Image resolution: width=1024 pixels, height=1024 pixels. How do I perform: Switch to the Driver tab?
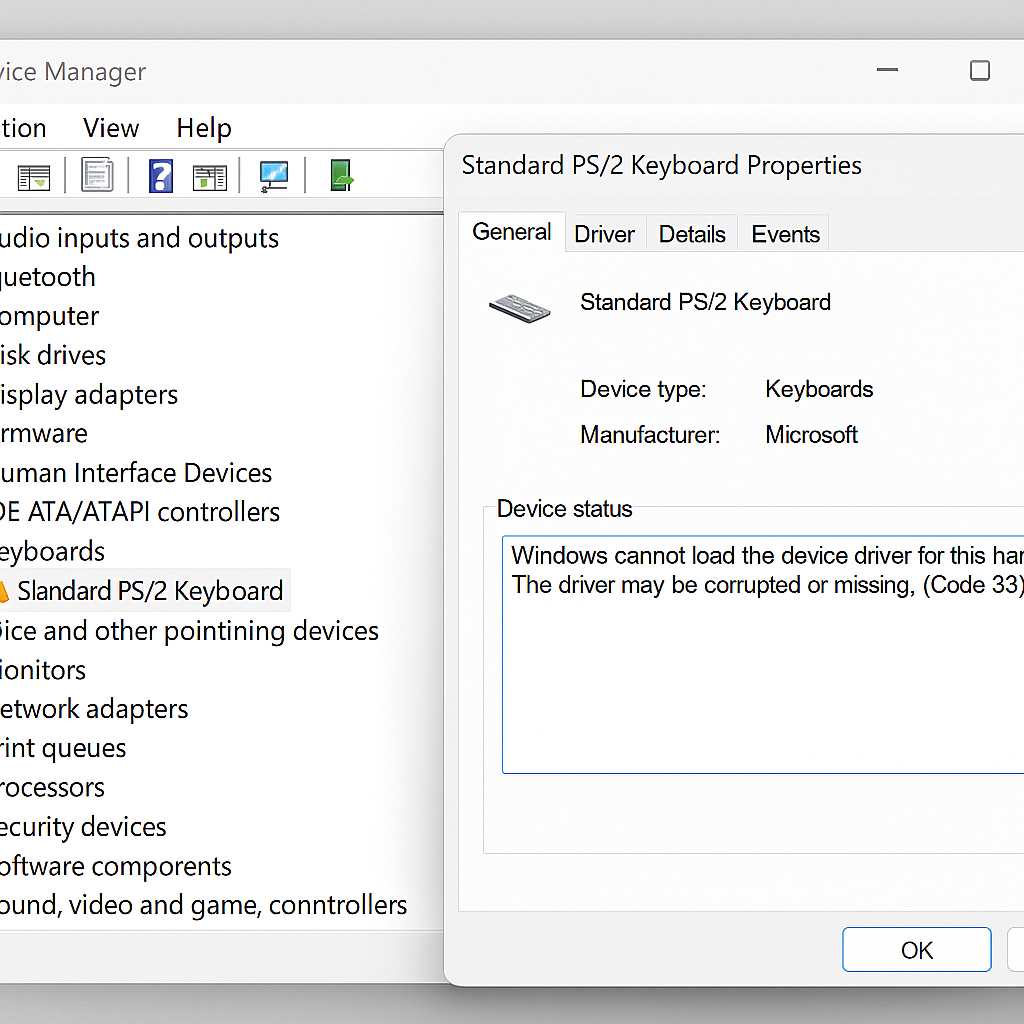click(605, 234)
